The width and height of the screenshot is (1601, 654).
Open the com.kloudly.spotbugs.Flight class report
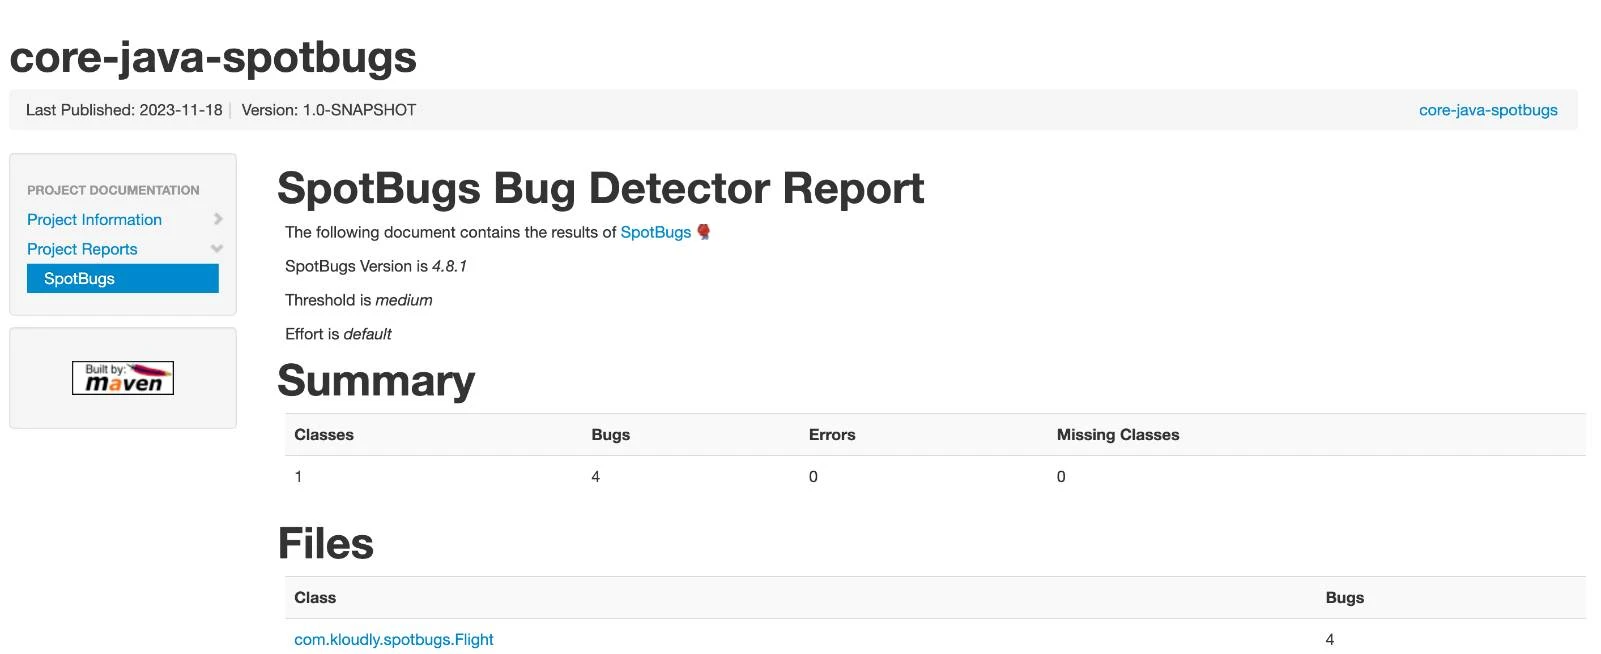click(x=393, y=639)
